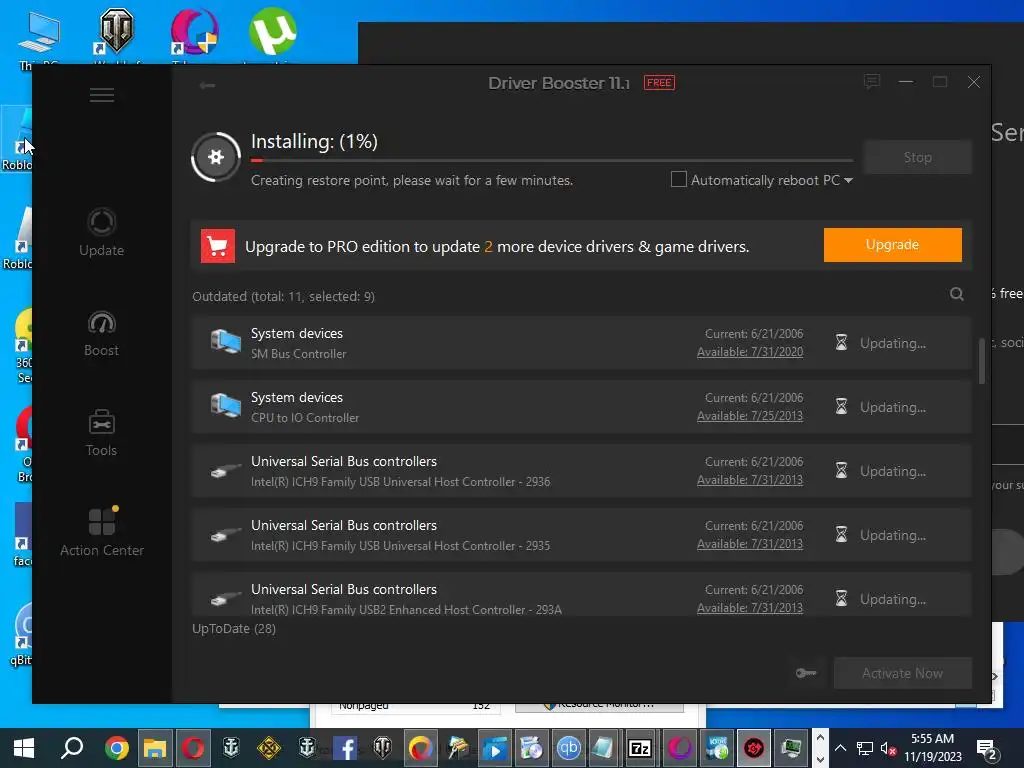Switch to Driver Booster taskbar icon
Image resolution: width=1024 pixels, height=768 pixels.
pos(754,748)
